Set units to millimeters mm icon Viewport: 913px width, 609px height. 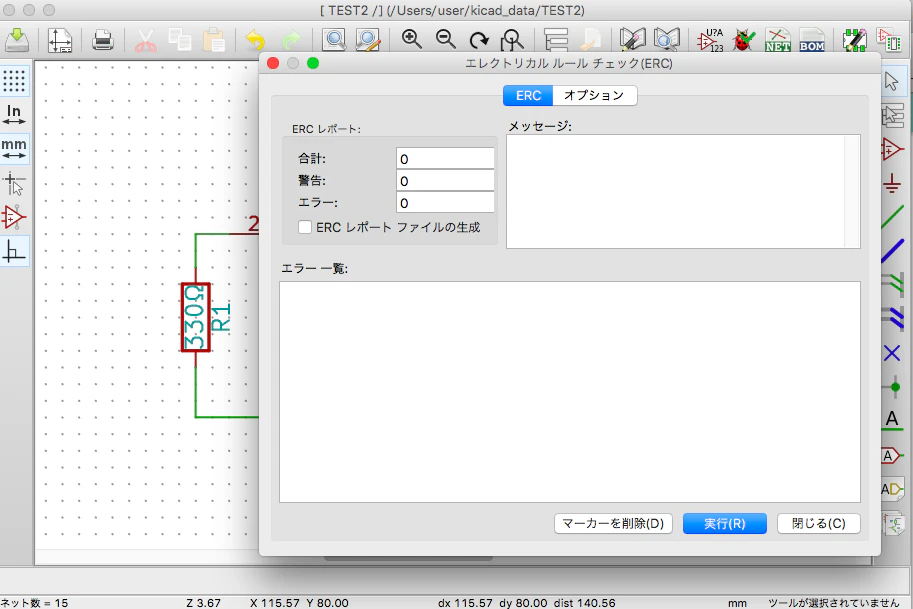(14, 148)
